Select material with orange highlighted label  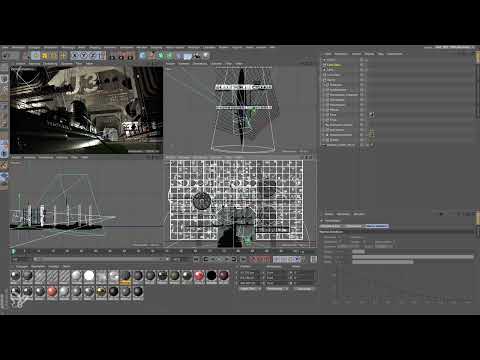[126, 277]
